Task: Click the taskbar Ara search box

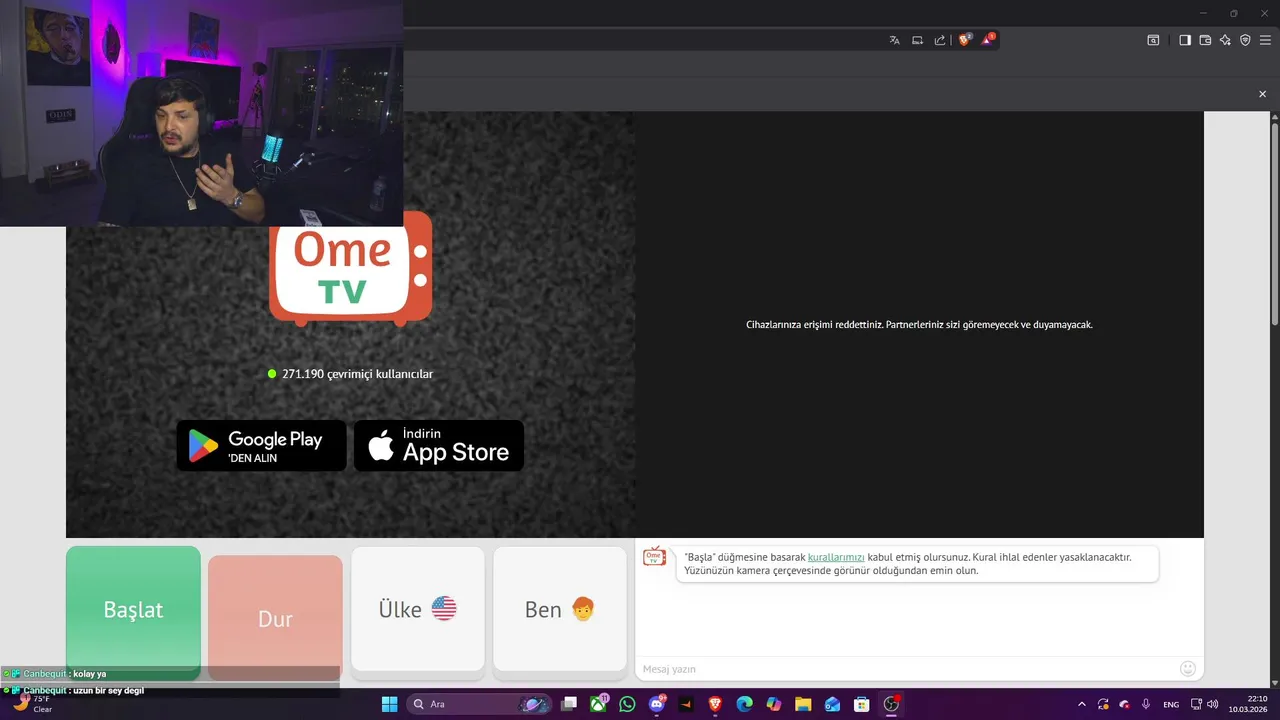Action: click(x=480, y=704)
